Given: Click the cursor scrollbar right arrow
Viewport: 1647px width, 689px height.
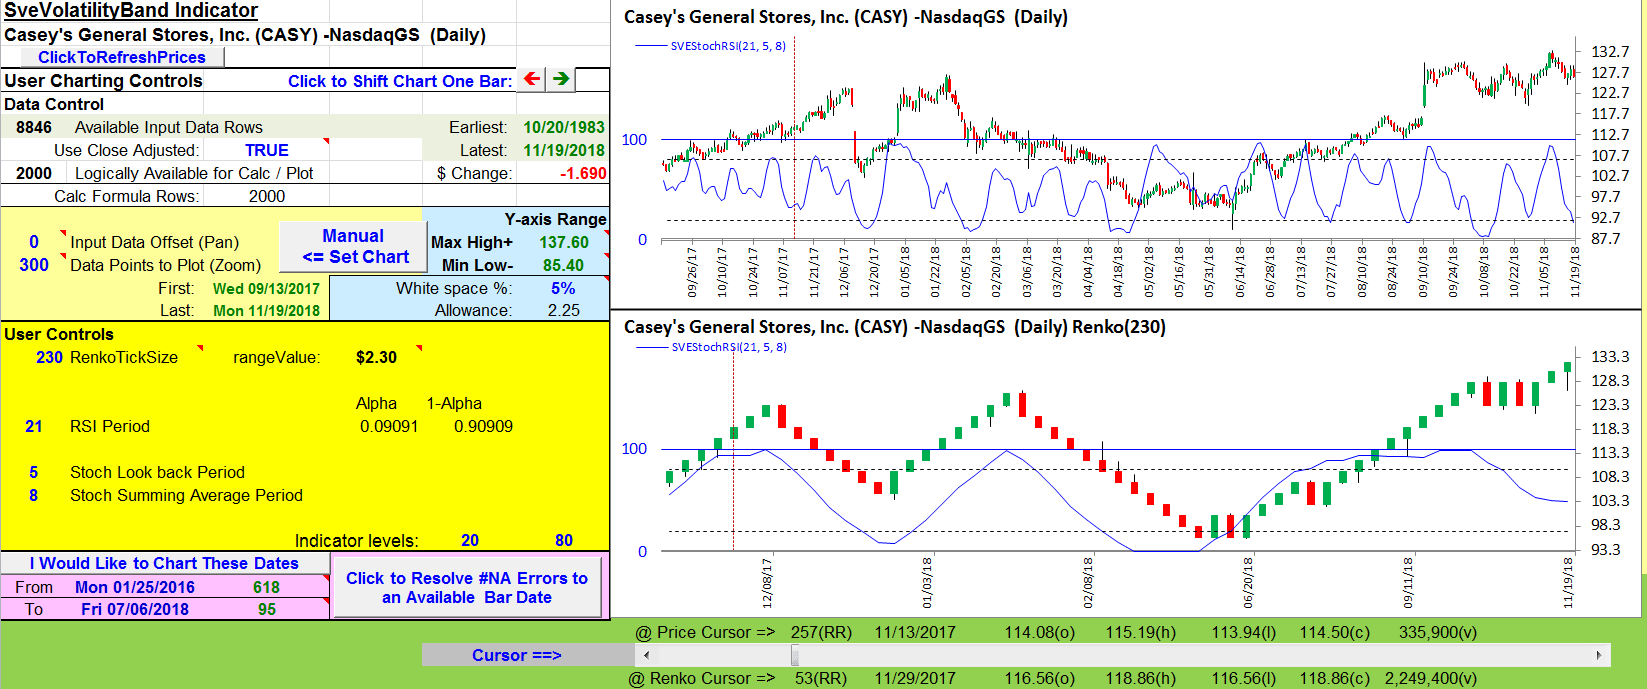Looking at the screenshot, I should [1599, 655].
